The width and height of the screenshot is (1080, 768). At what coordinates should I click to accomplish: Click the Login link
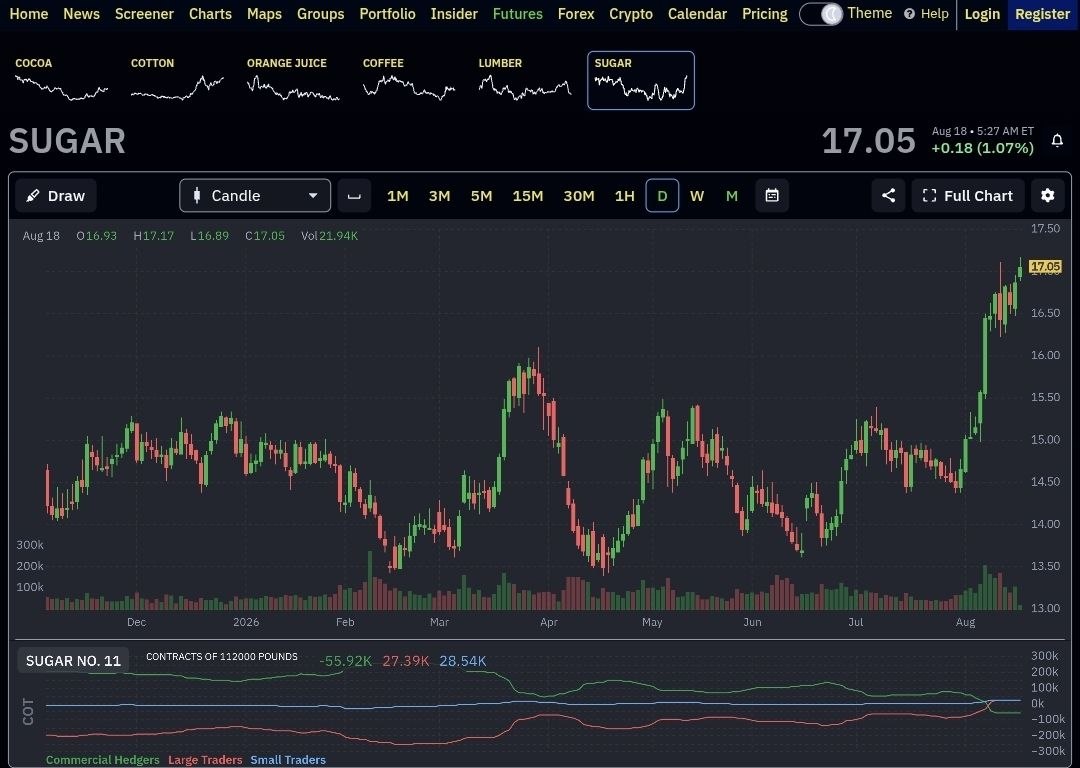pos(982,14)
